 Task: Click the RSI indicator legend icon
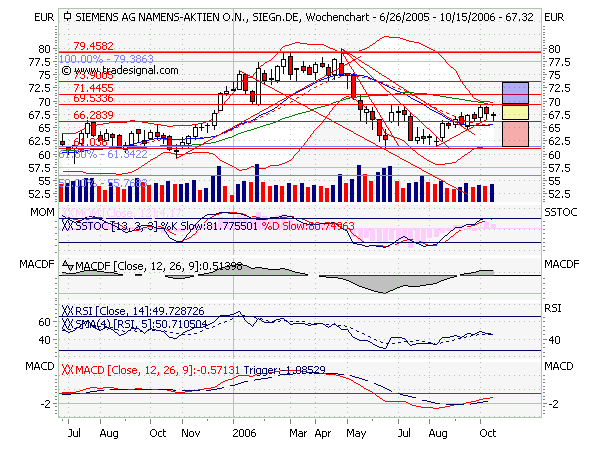pyautogui.click(x=67, y=311)
